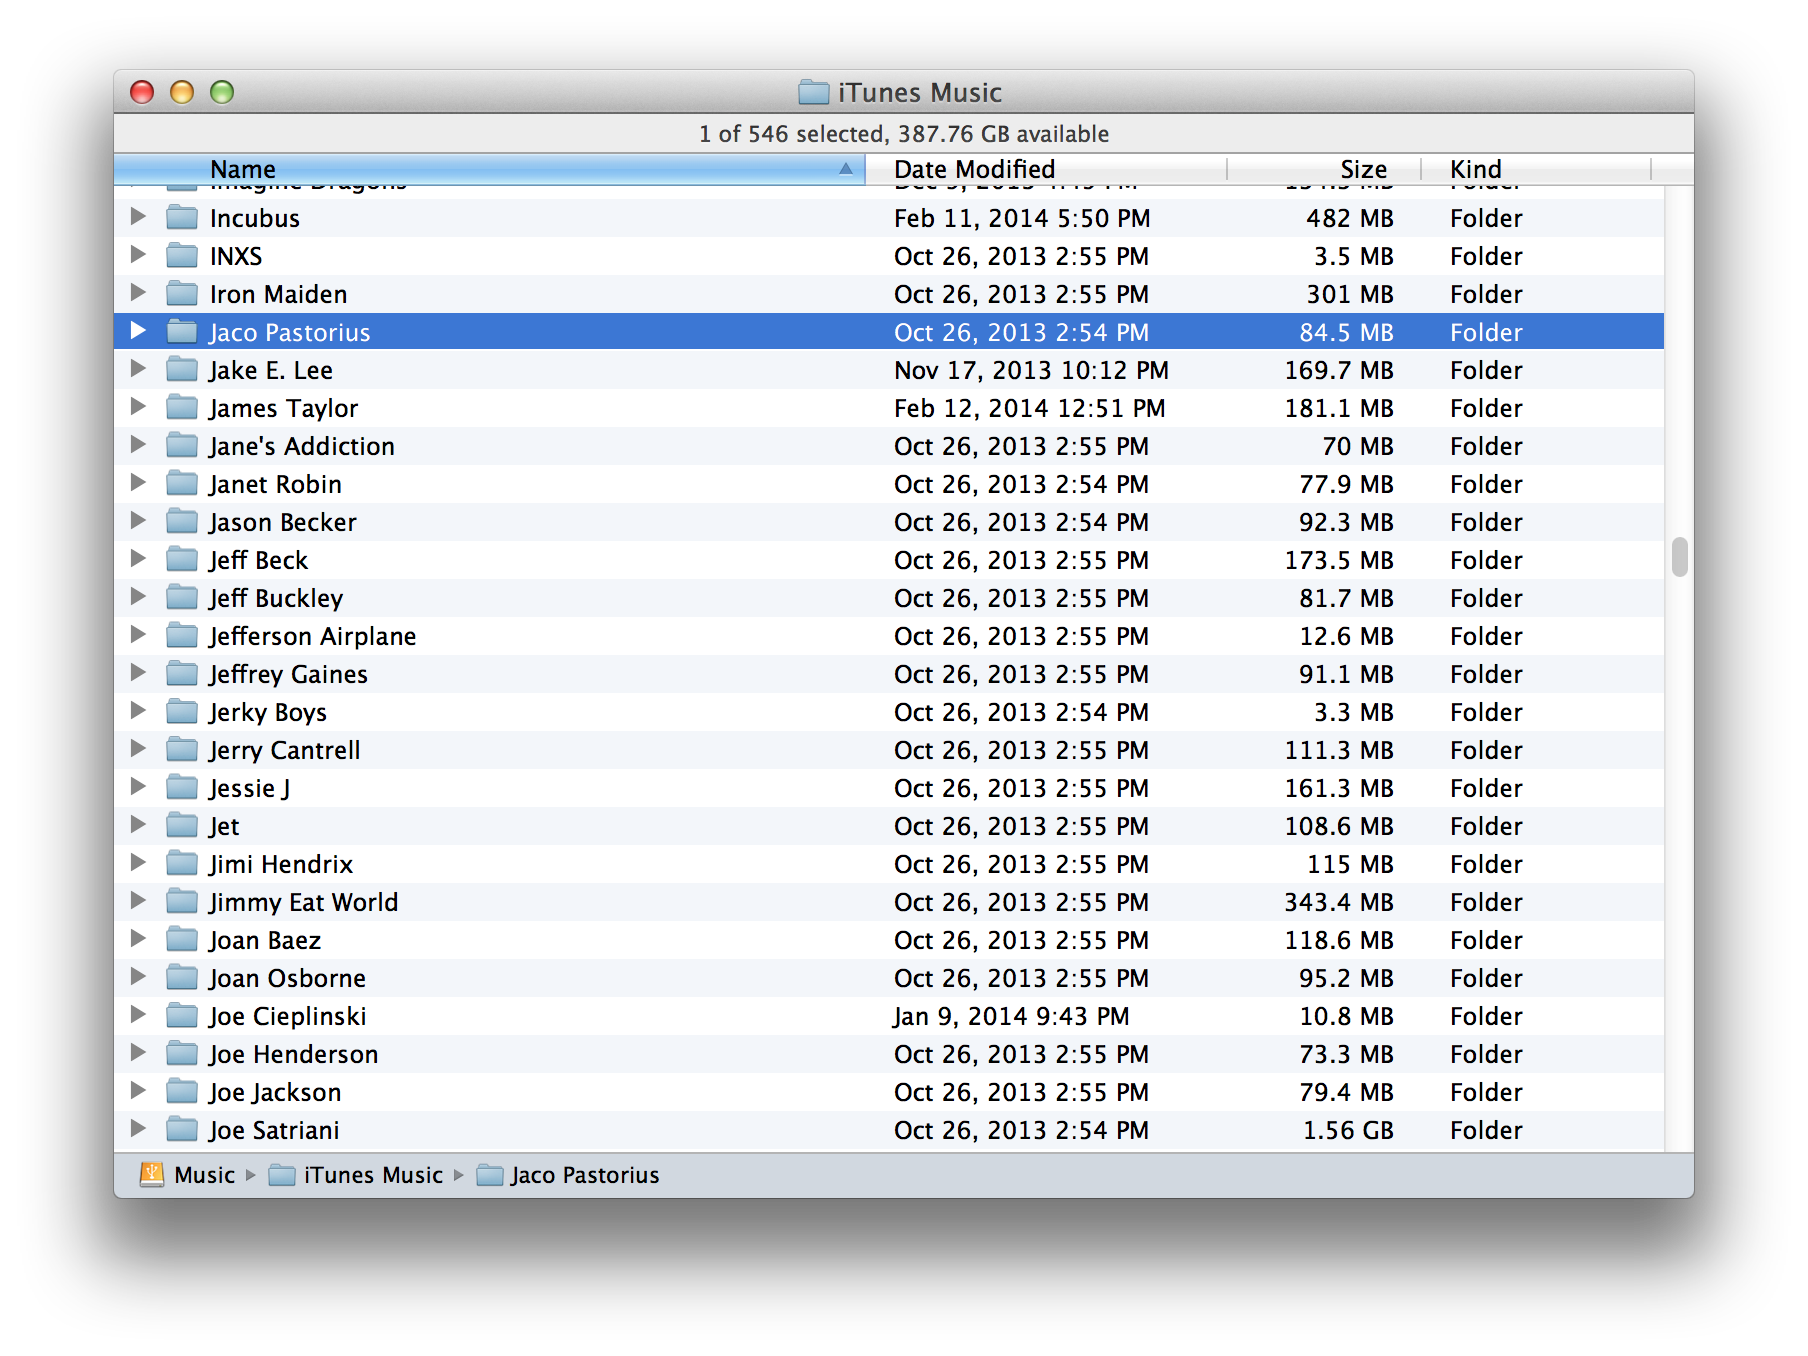
Task: Click the Jeff Beck folder icon
Action: [x=182, y=559]
